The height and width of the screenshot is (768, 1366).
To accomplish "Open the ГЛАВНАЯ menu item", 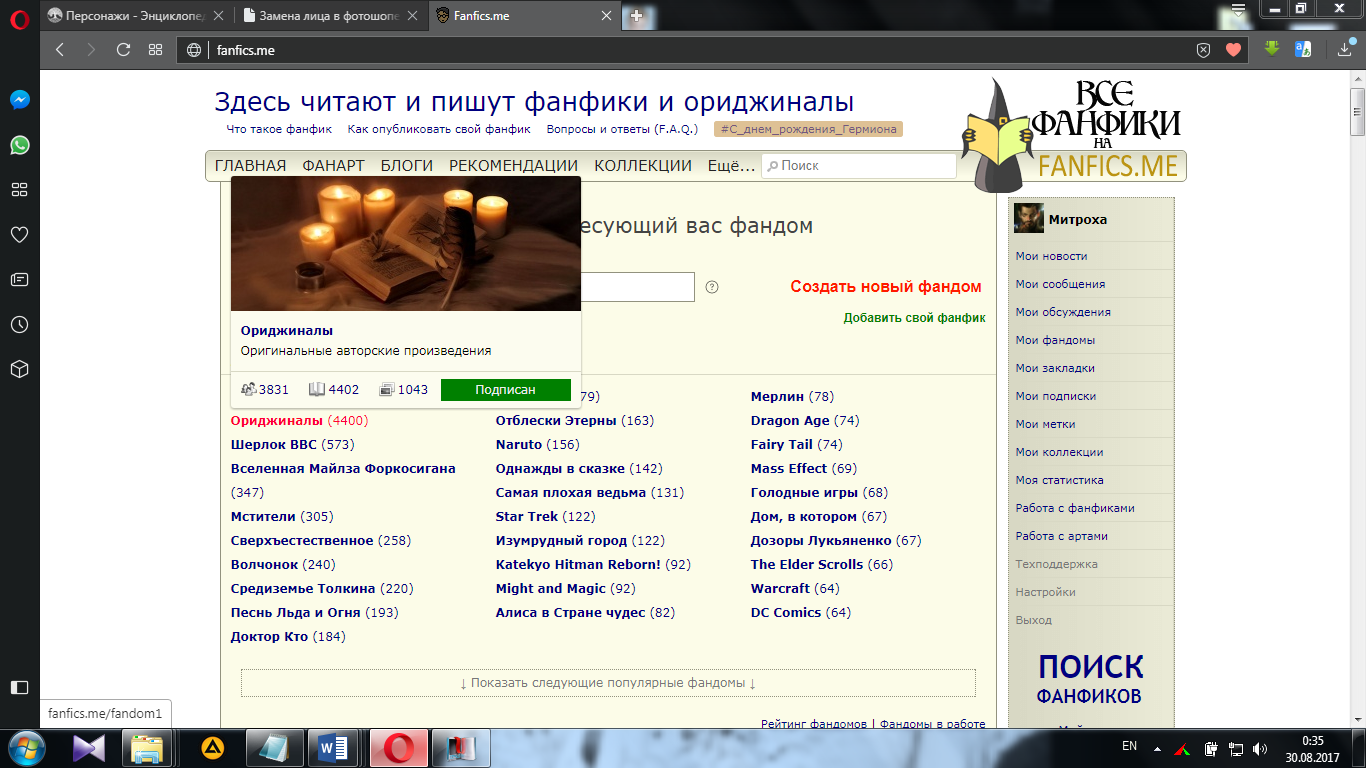I will 250,166.
